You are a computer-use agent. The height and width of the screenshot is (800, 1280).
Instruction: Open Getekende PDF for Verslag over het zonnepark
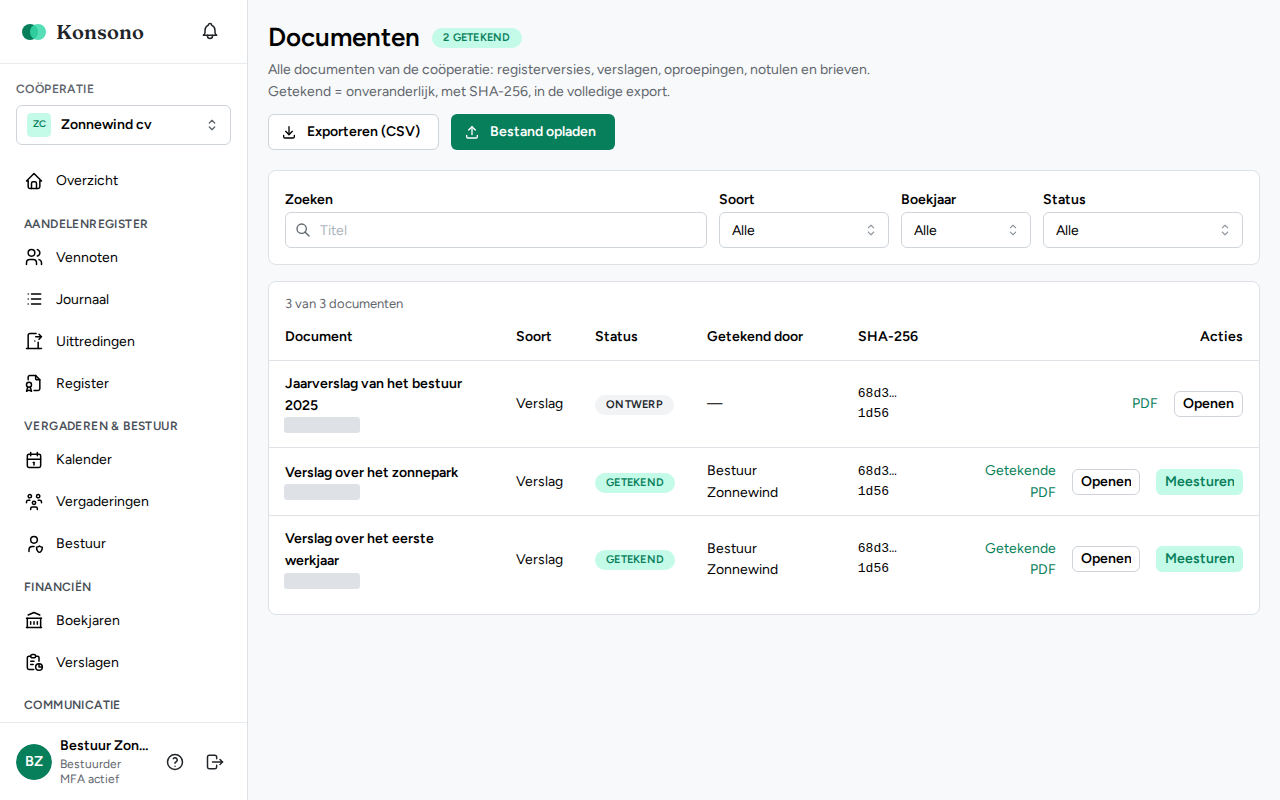[1020, 481]
